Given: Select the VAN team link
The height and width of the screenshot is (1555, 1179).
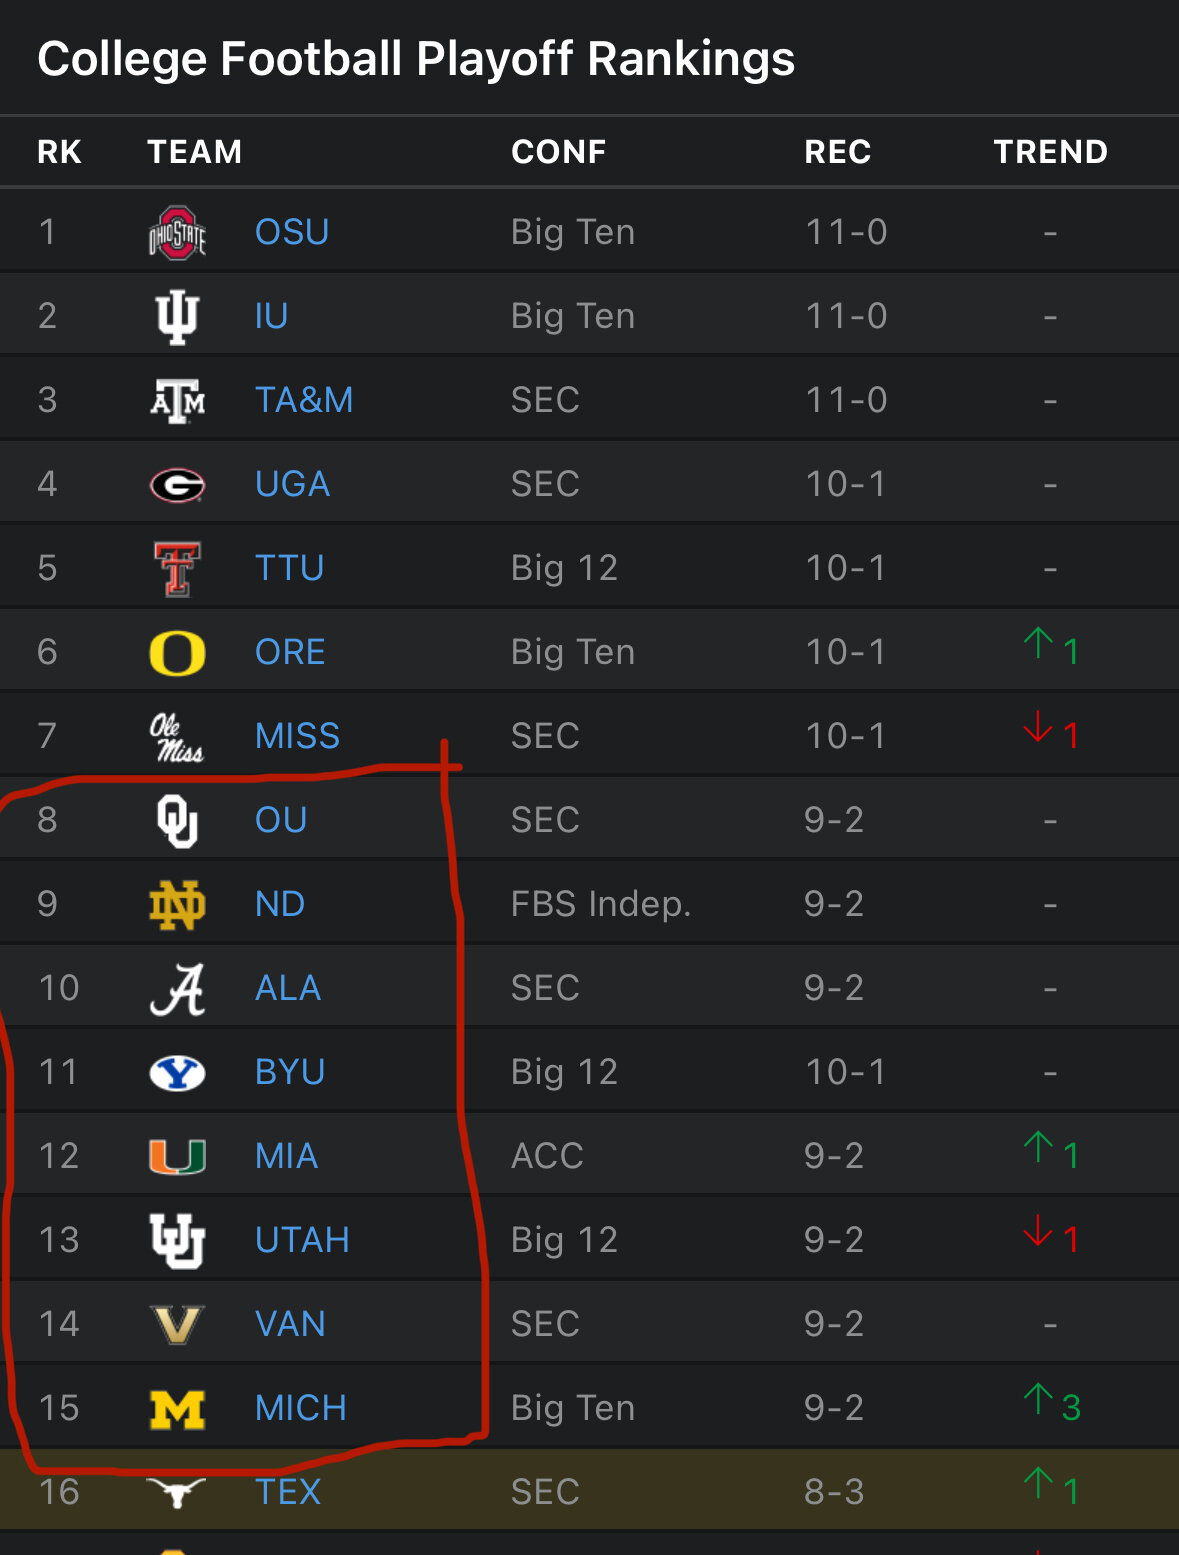Looking at the screenshot, I should click(x=290, y=1324).
